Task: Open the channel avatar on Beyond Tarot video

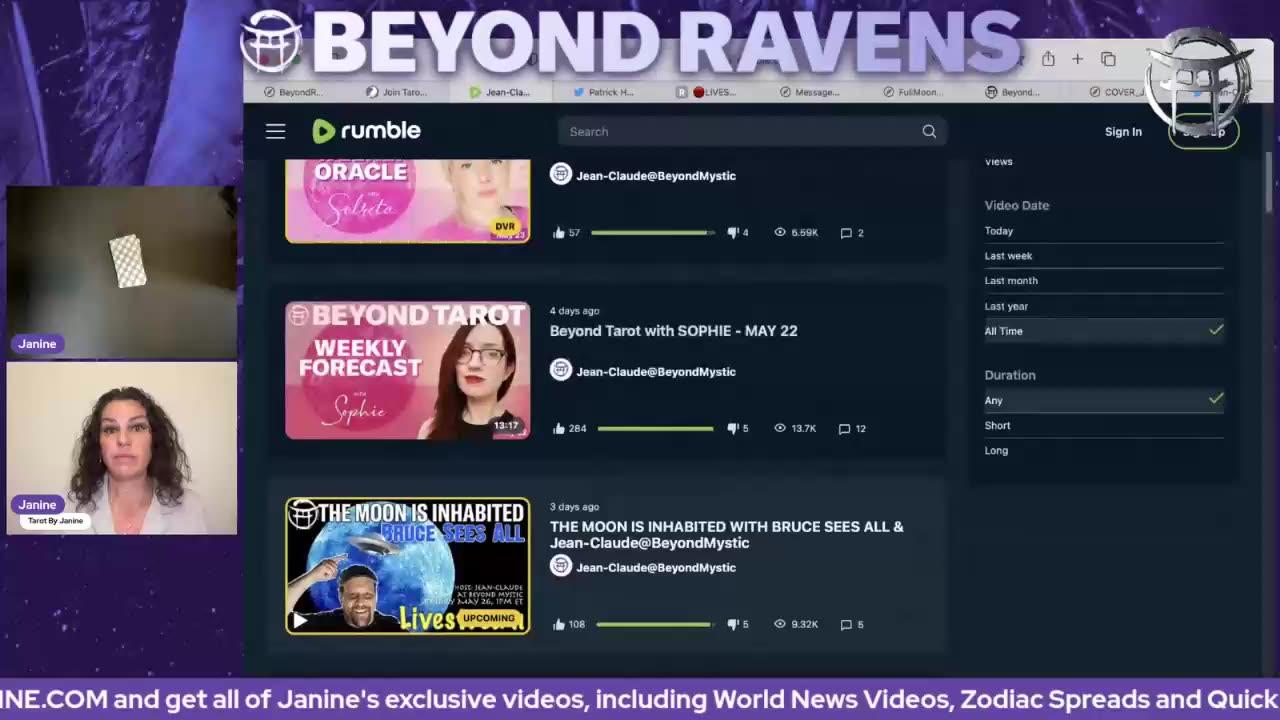Action: point(561,370)
